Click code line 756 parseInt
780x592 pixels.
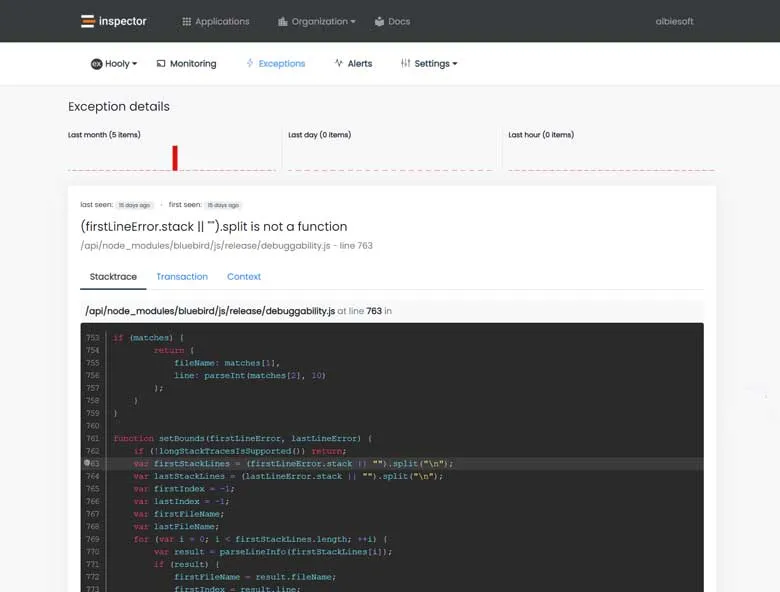point(250,376)
